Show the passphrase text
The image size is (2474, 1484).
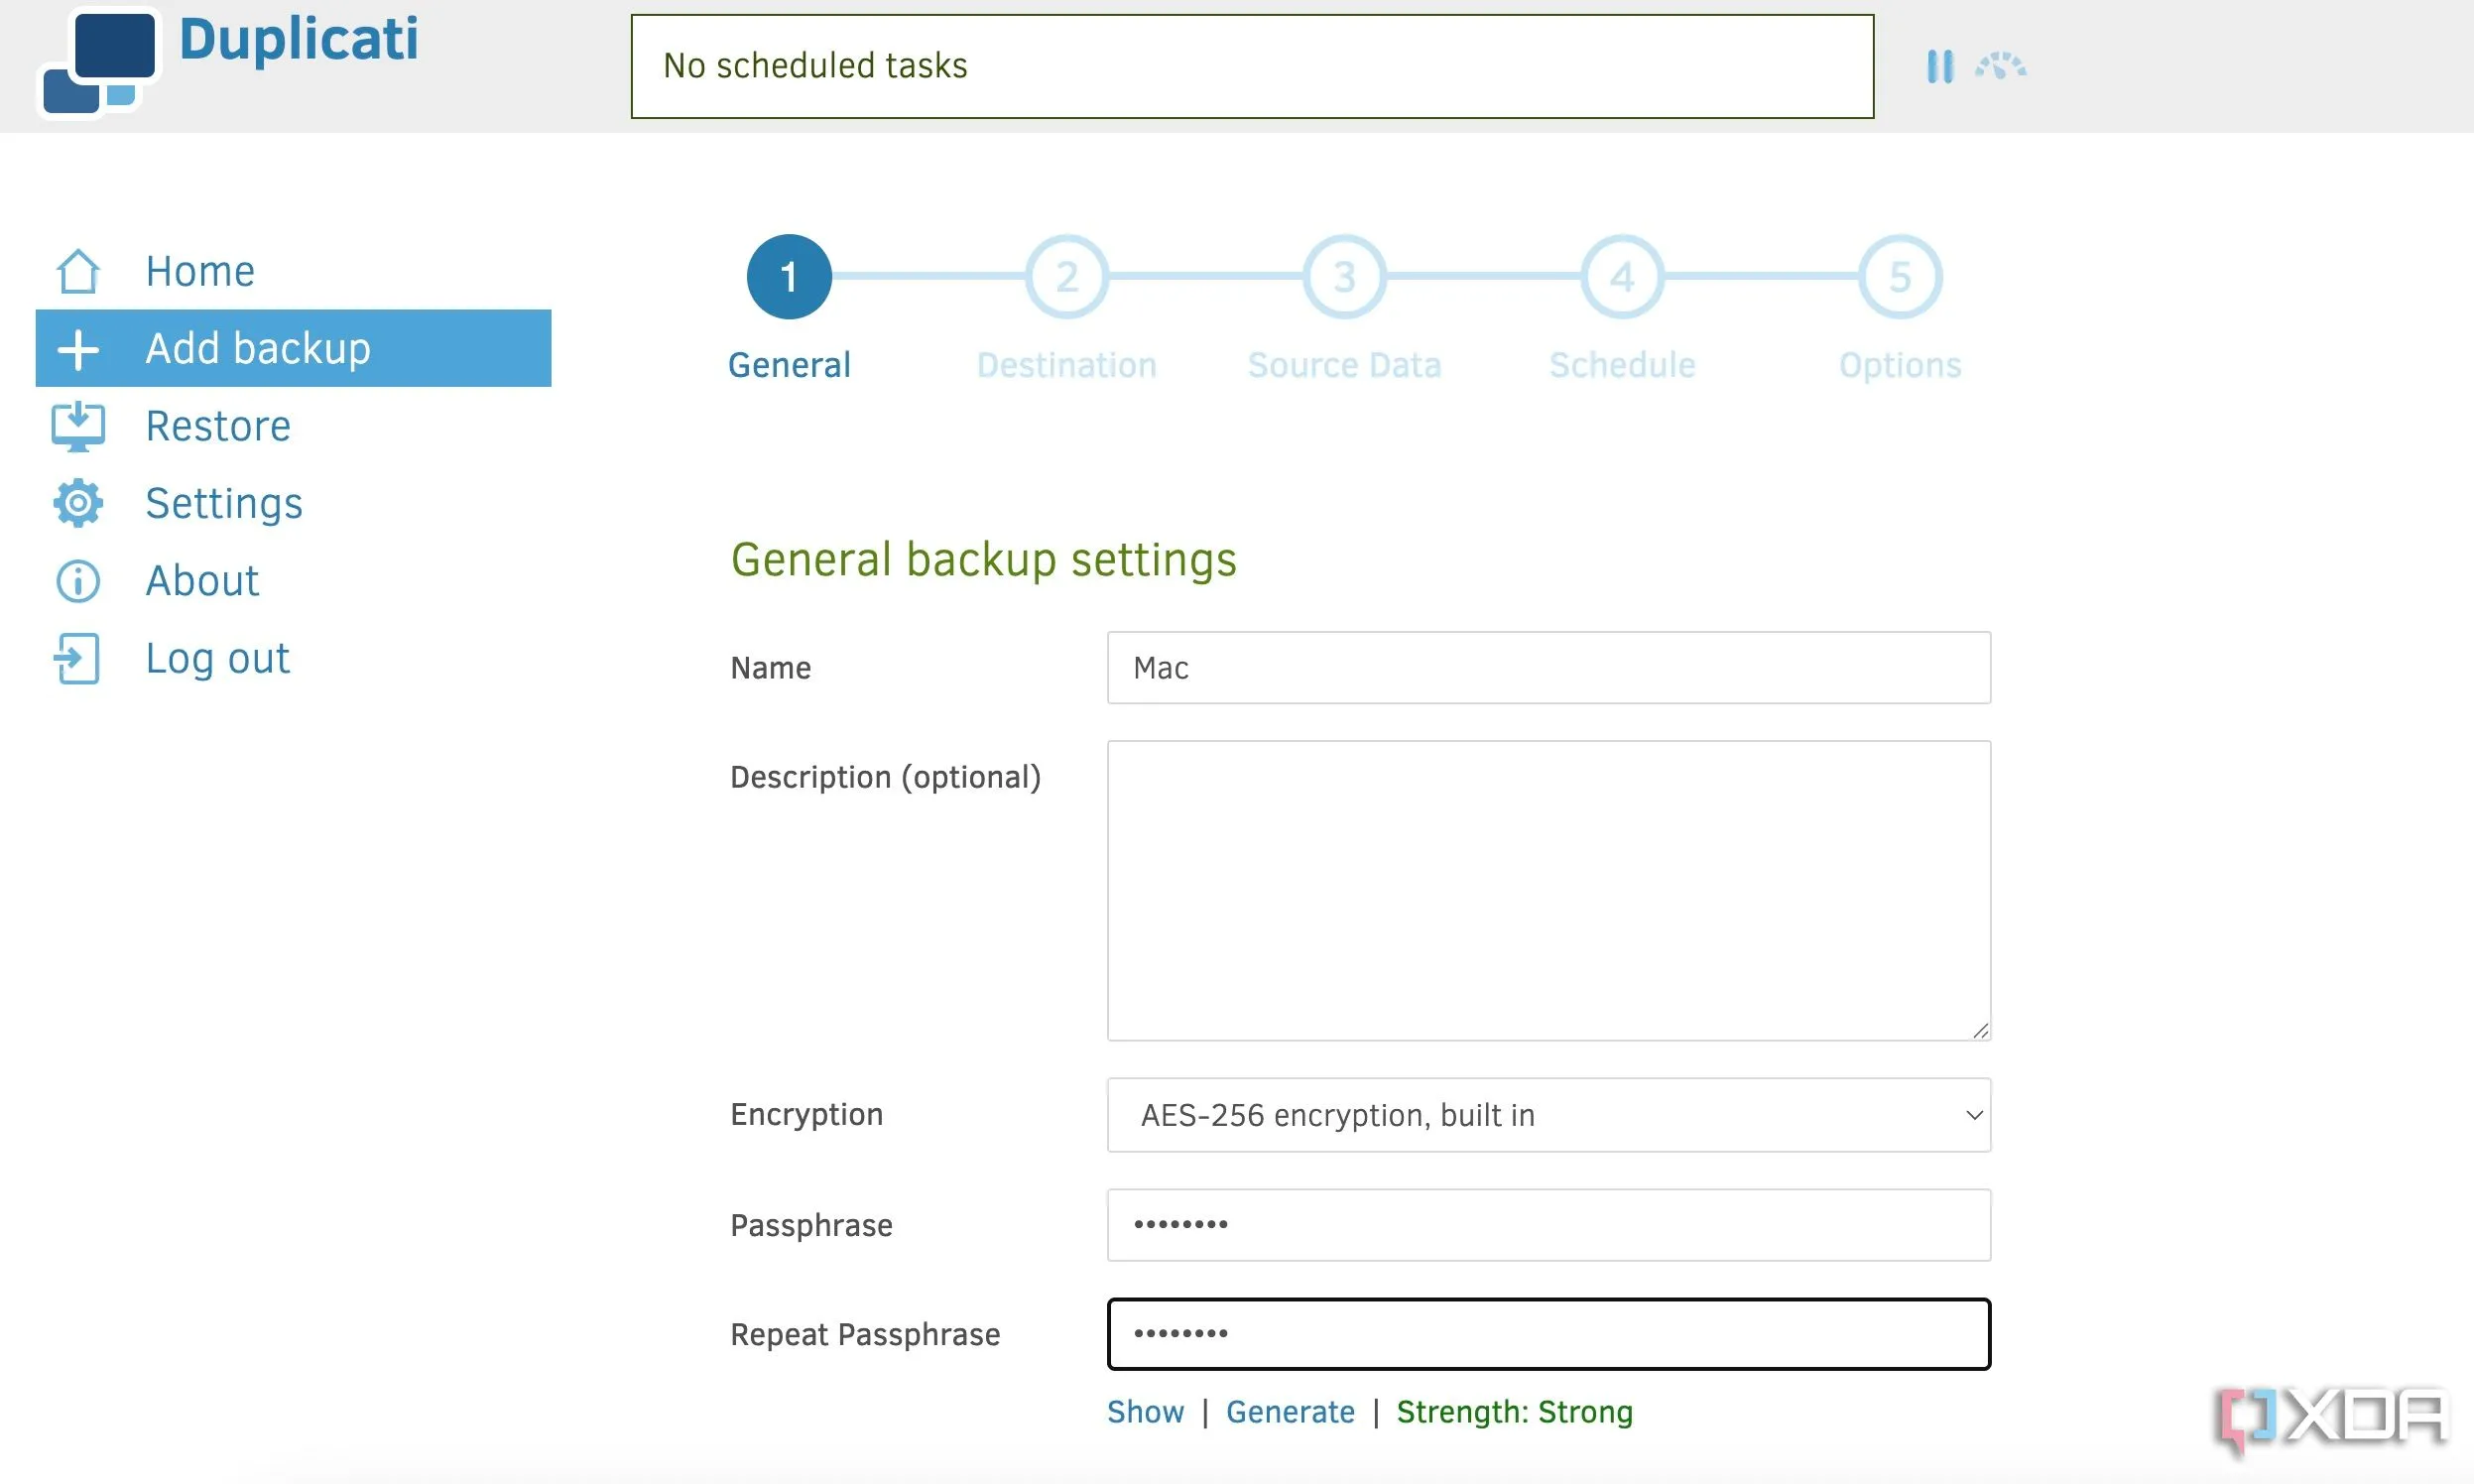point(1145,1412)
